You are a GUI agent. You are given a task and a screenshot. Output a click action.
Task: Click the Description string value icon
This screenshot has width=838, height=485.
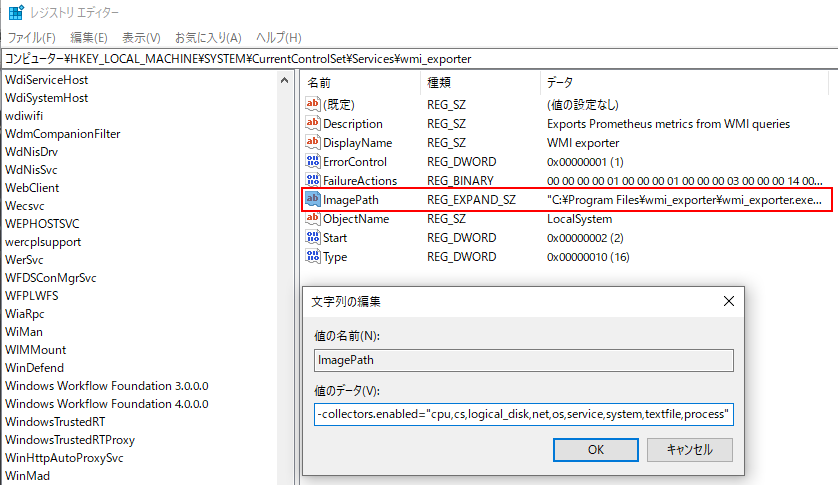click(313, 123)
